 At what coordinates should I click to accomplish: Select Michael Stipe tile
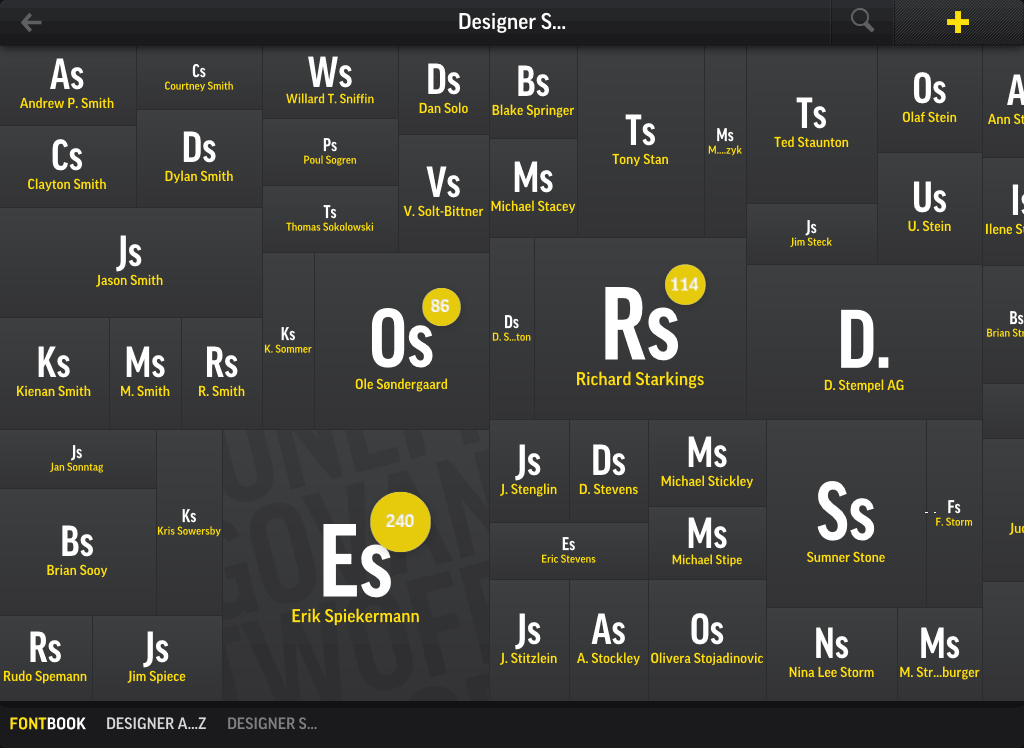[707, 543]
